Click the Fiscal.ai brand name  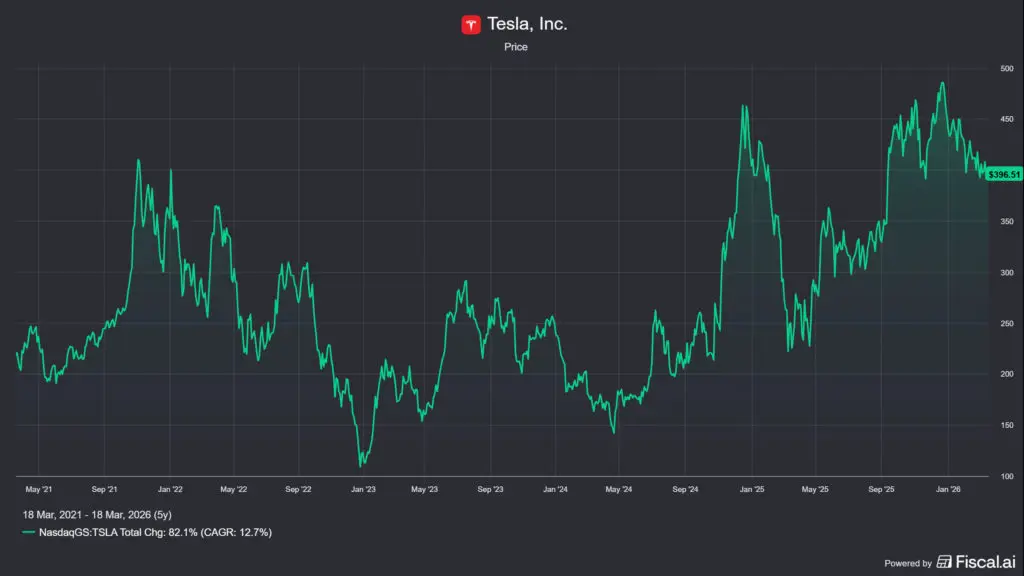[x=985, y=562]
